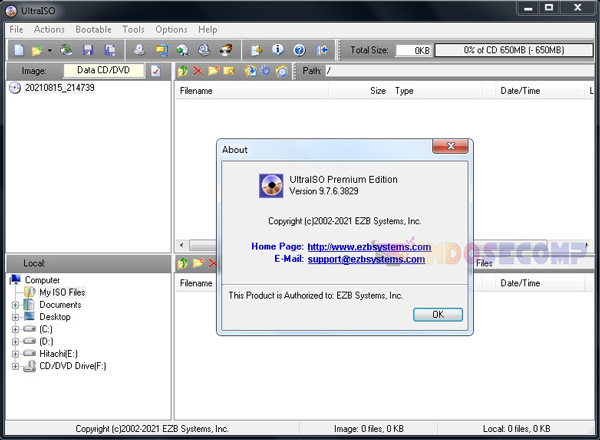Click the Save As double-floppy icon
This screenshot has width=600, height=440.
coord(110,50)
